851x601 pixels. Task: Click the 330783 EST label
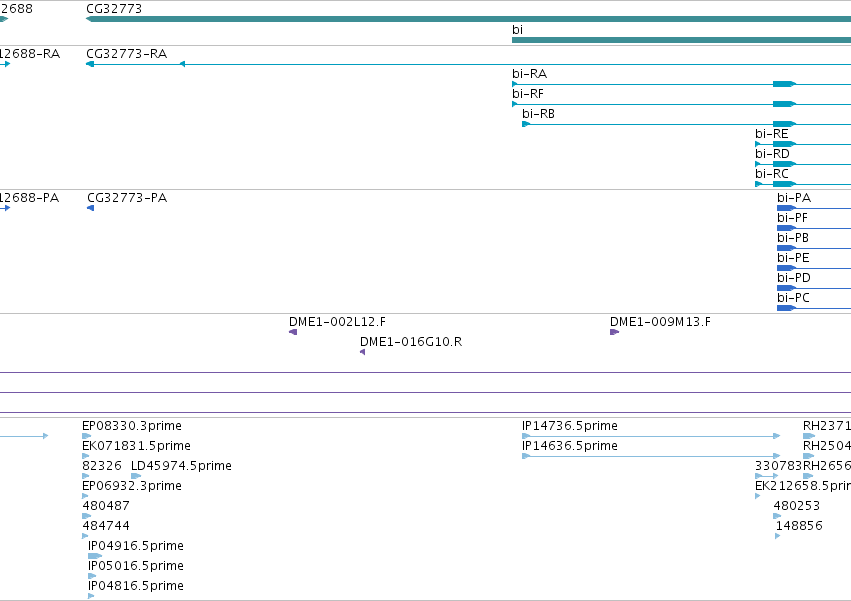click(778, 466)
